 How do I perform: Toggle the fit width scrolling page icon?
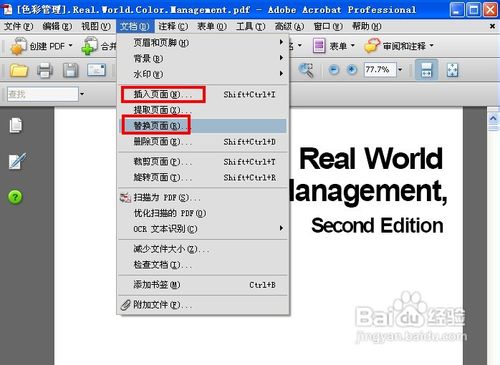point(426,70)
